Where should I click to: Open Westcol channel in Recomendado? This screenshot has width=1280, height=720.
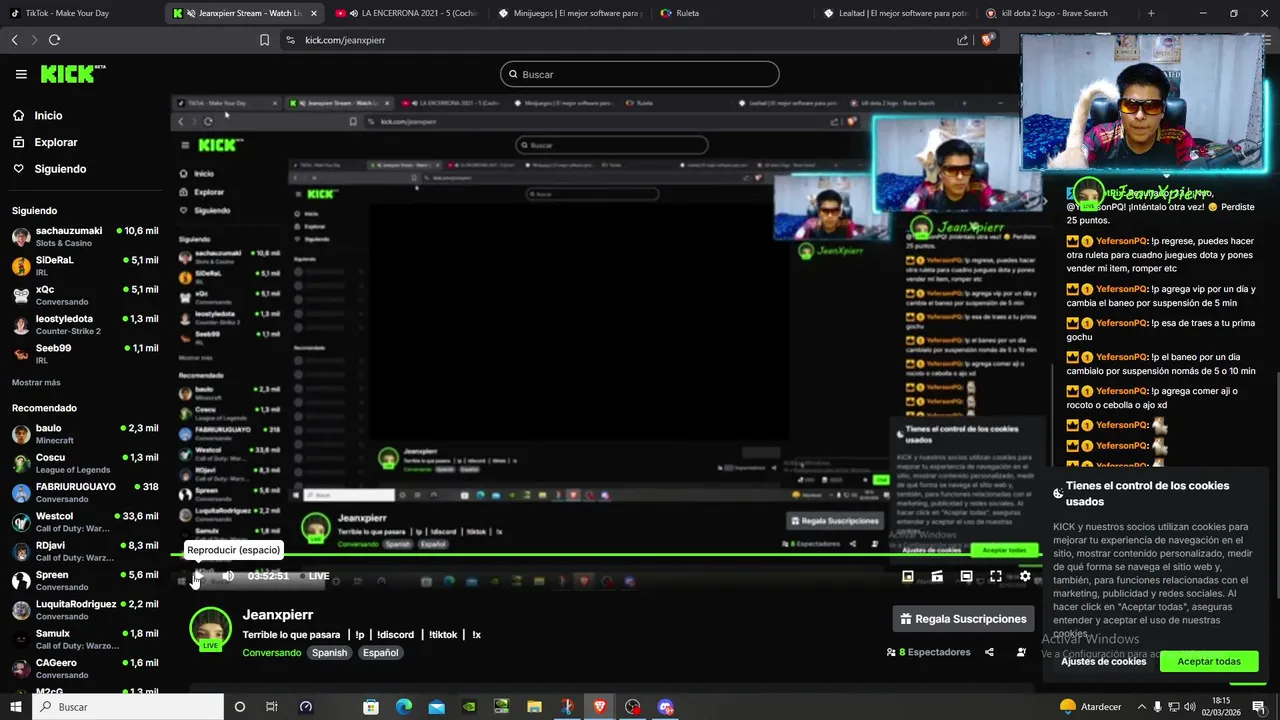click(x=85, y=522)
